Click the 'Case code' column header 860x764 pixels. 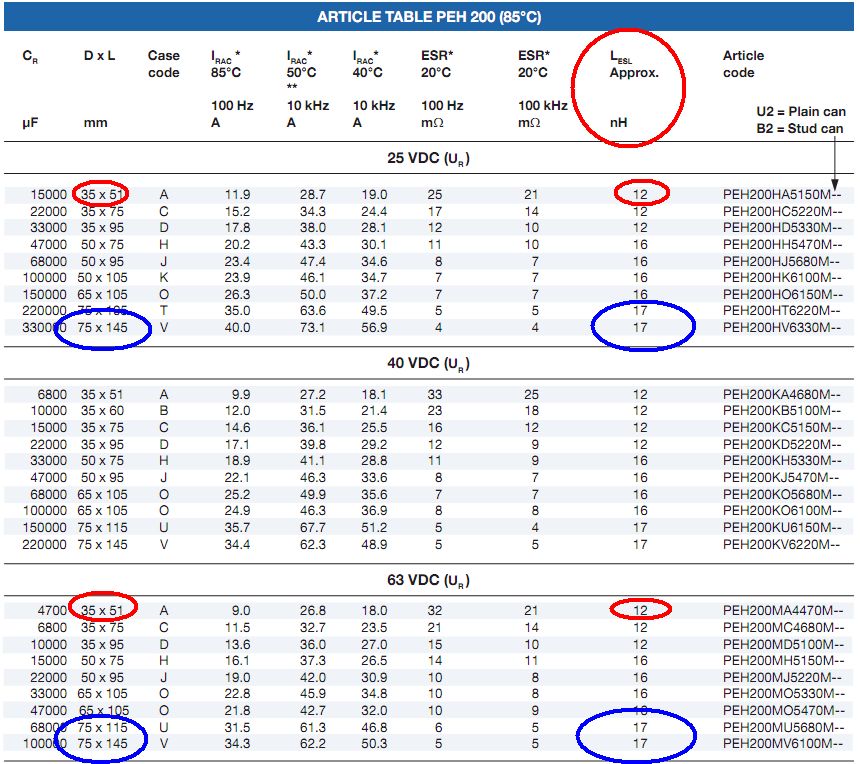point(163,64)
